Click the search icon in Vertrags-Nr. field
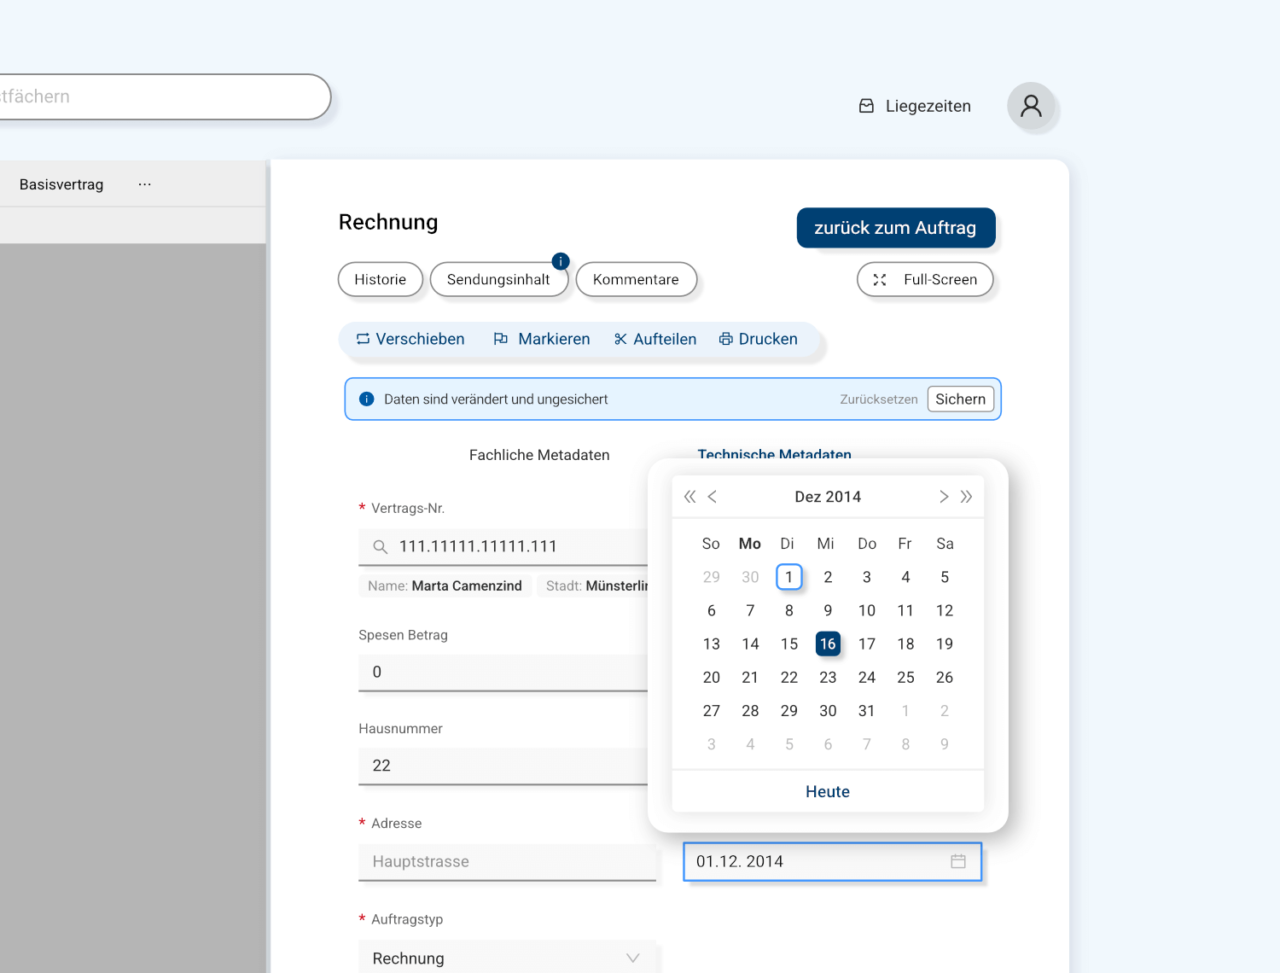Image resolution: width=1280 pixels, height=973 pixels. tap(380, 547)
